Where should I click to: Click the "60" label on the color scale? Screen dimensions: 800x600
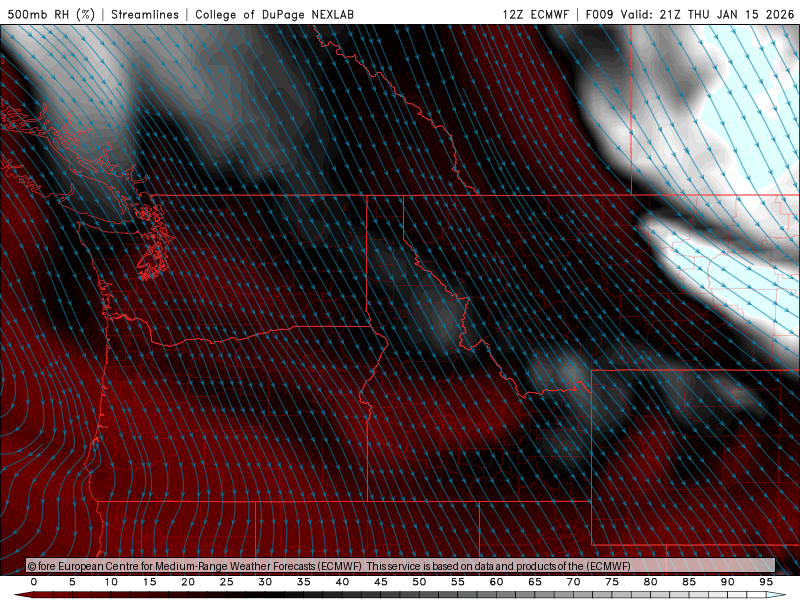click(x=496, y=582)
